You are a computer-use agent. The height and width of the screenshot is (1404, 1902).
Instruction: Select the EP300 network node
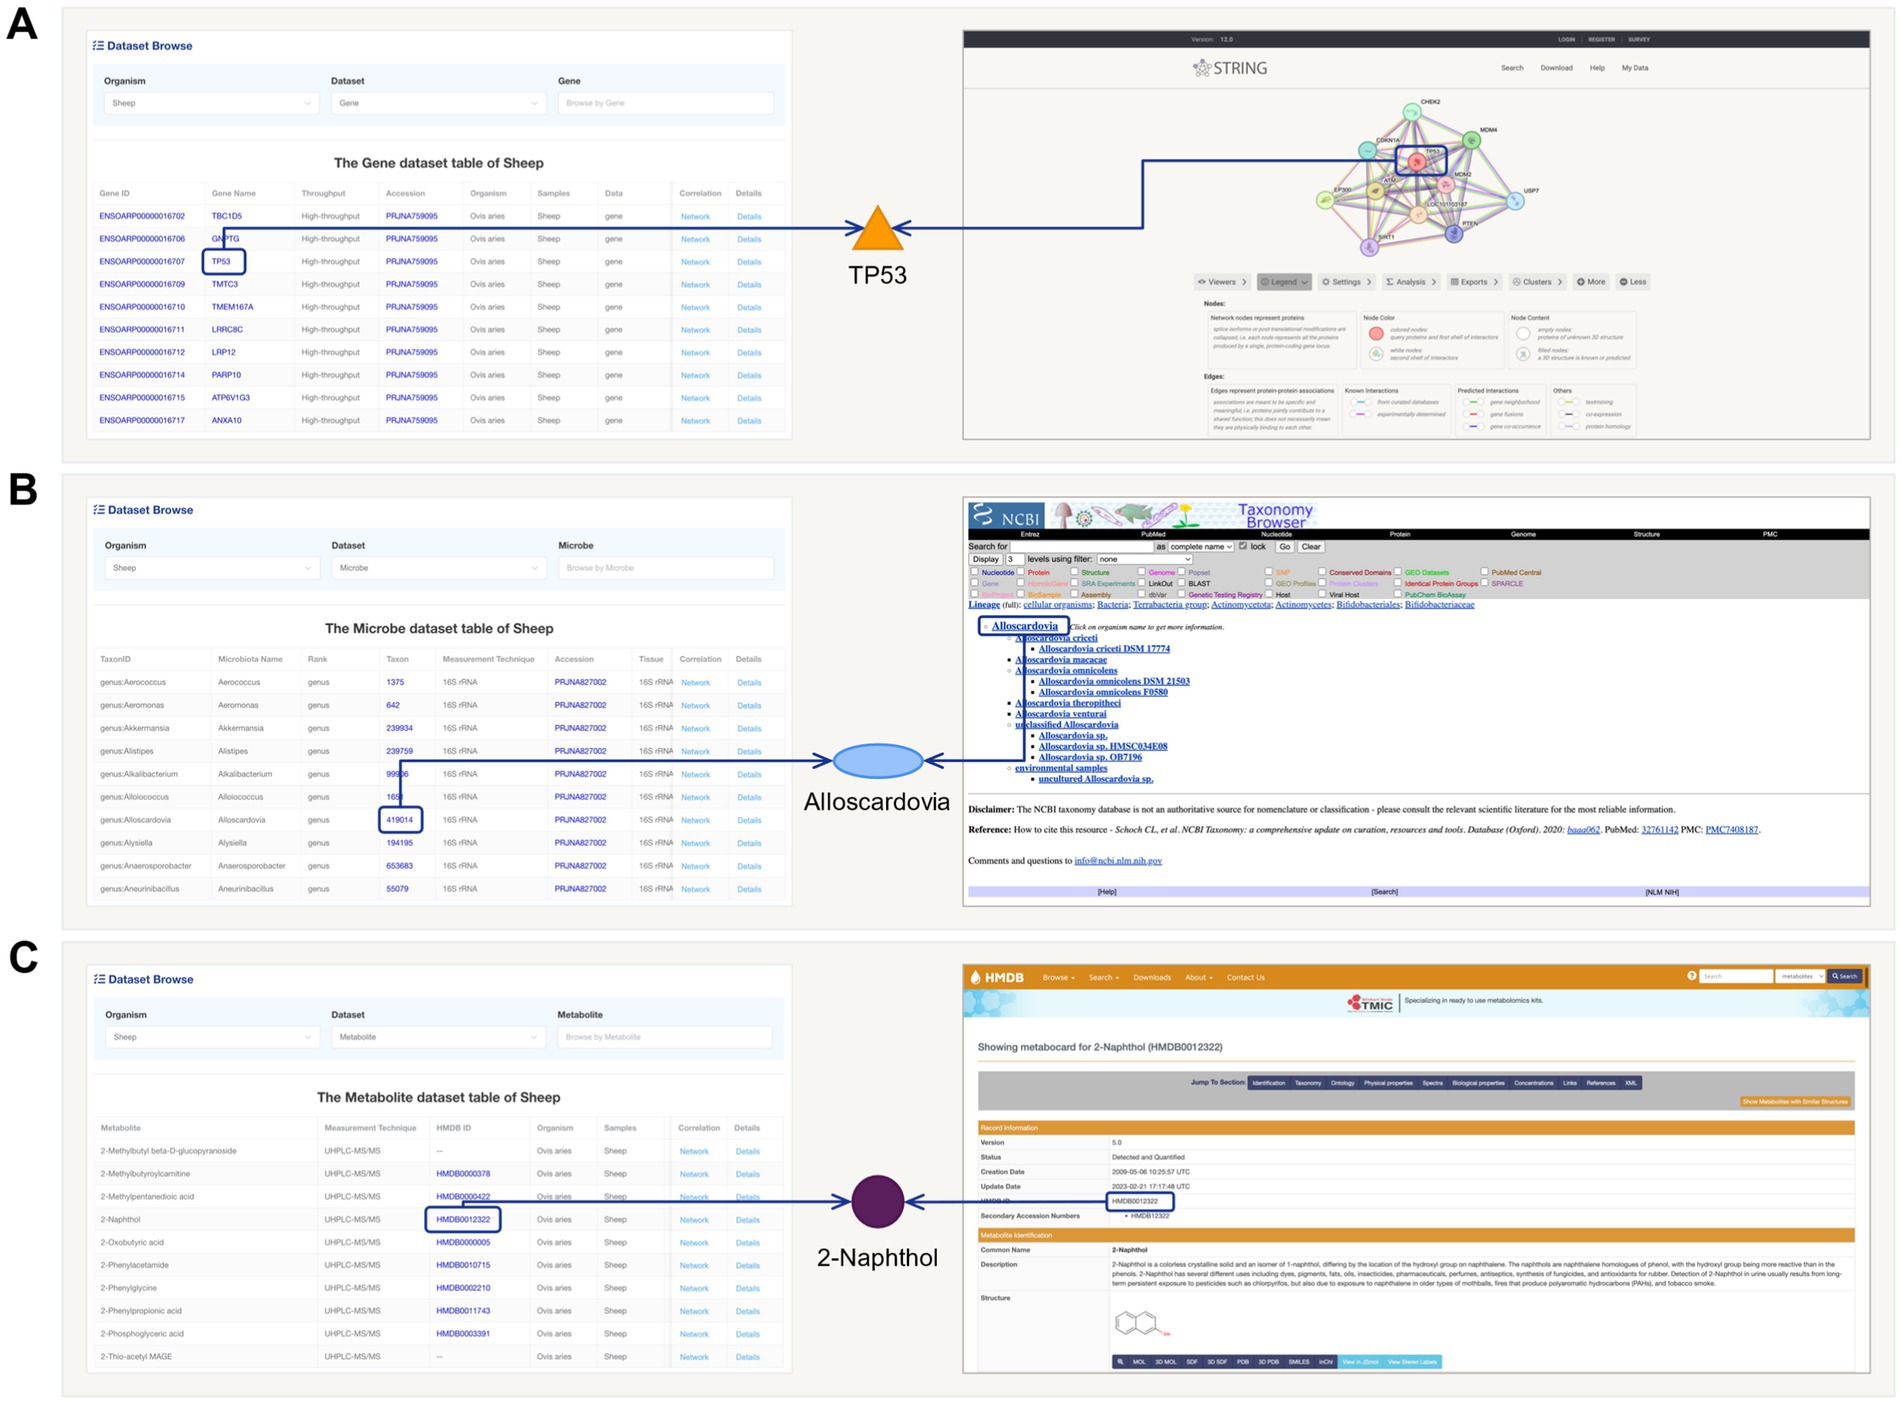1325,200
